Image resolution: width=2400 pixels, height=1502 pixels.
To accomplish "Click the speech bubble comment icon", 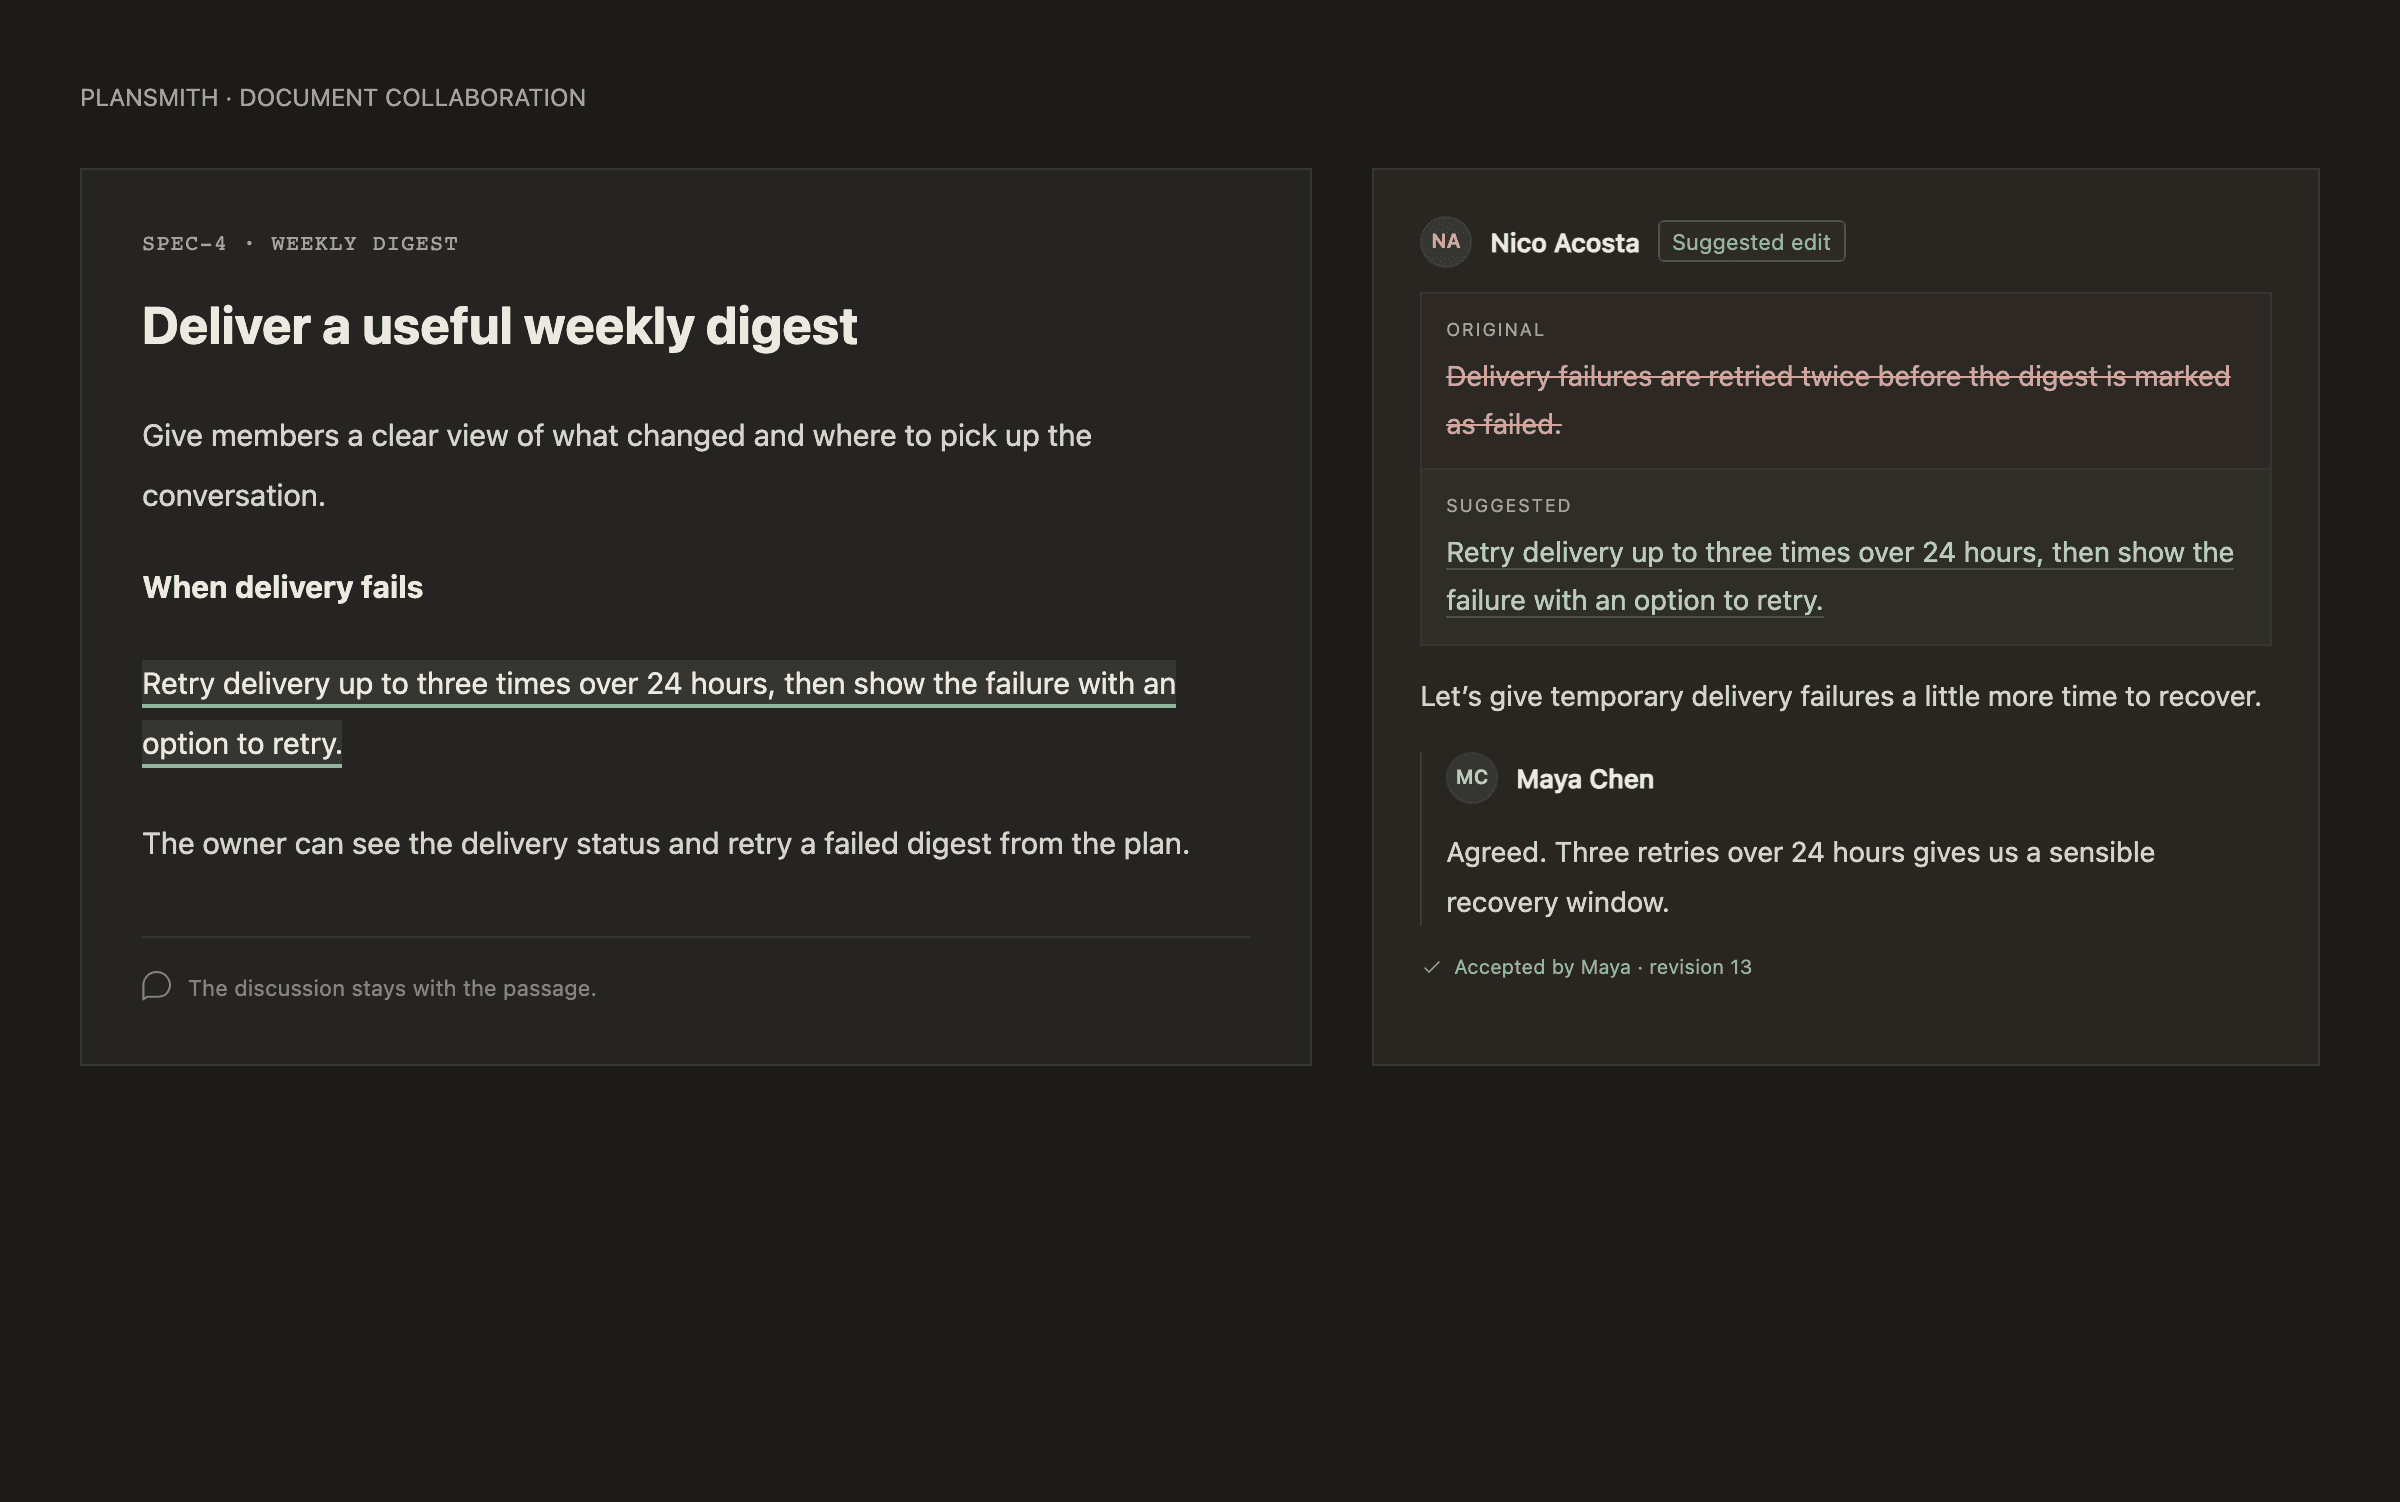I will pyautogui.click(x=156, y=986).
